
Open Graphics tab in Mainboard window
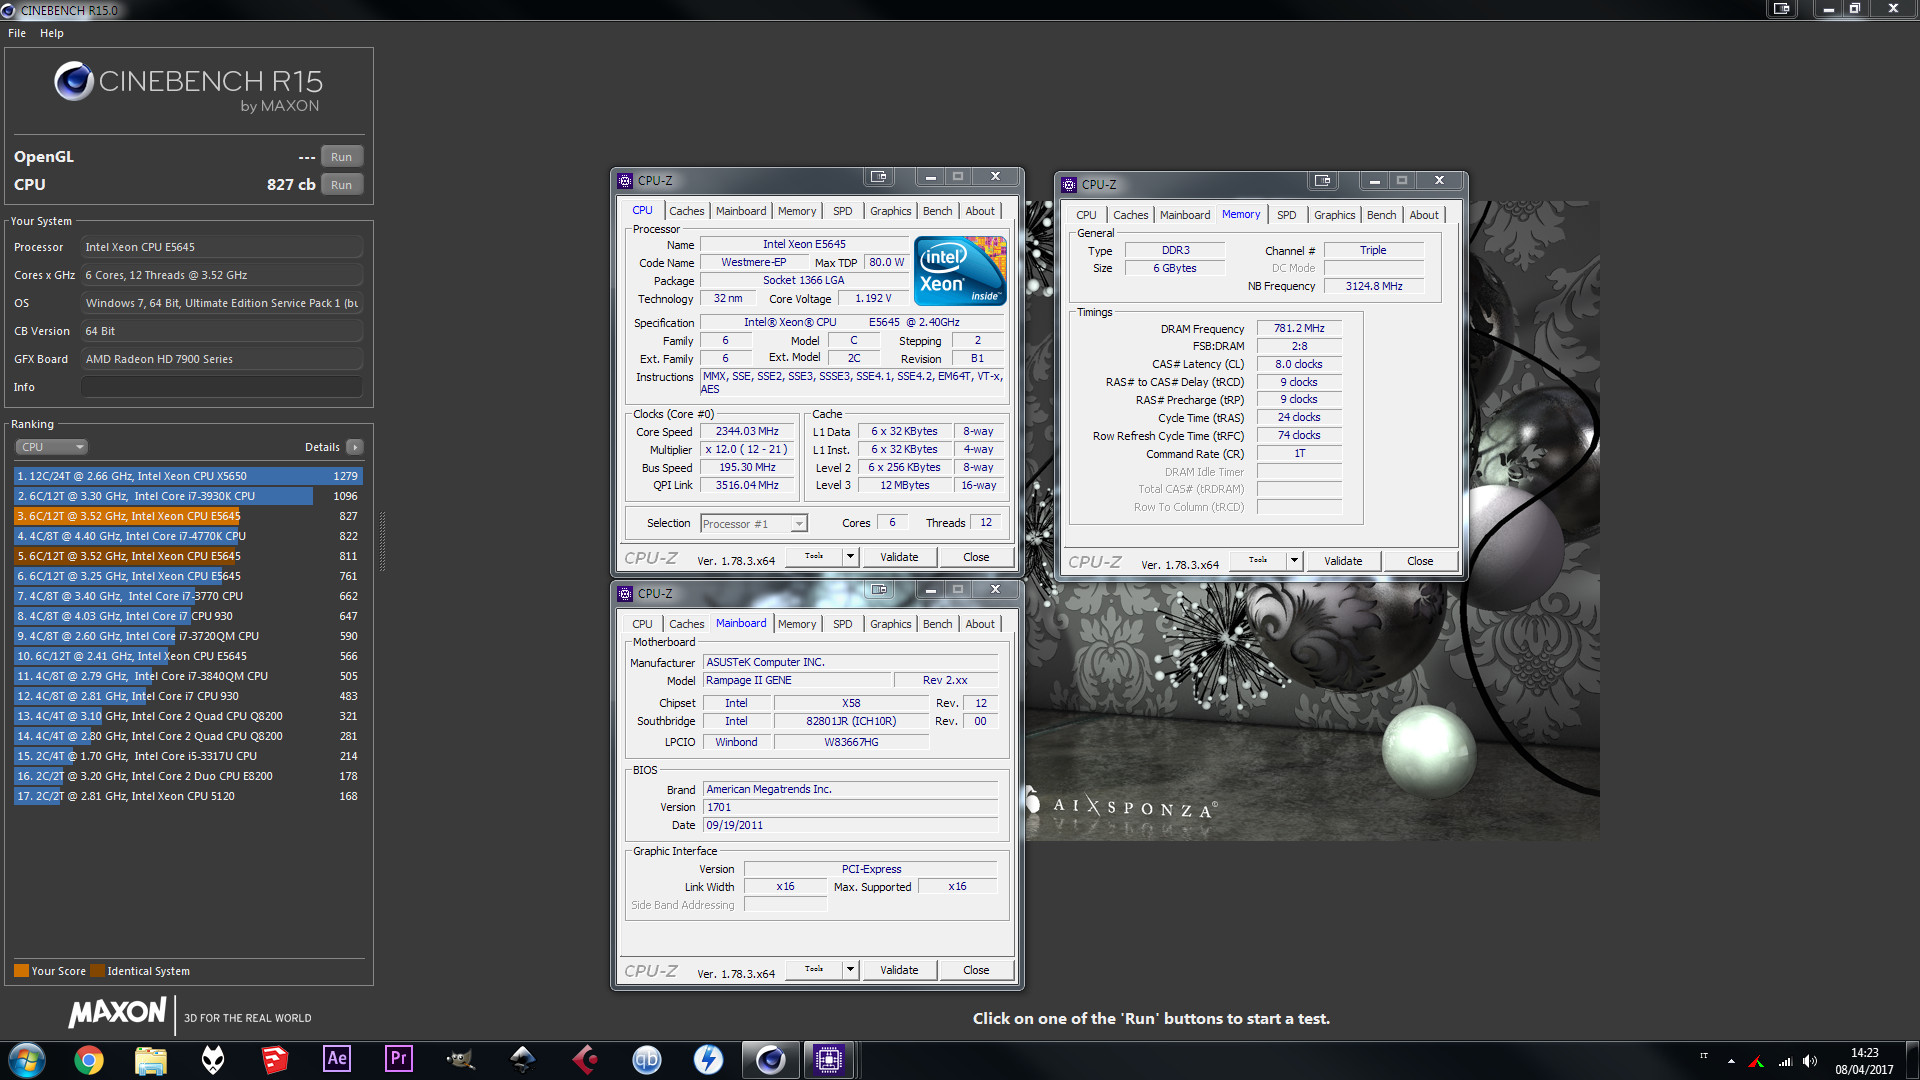point(890,624)
